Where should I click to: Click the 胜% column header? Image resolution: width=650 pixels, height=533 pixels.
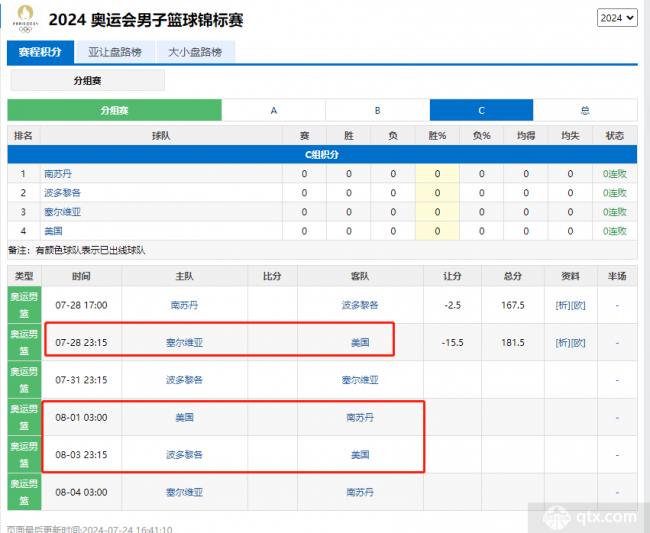coord(437,136)
